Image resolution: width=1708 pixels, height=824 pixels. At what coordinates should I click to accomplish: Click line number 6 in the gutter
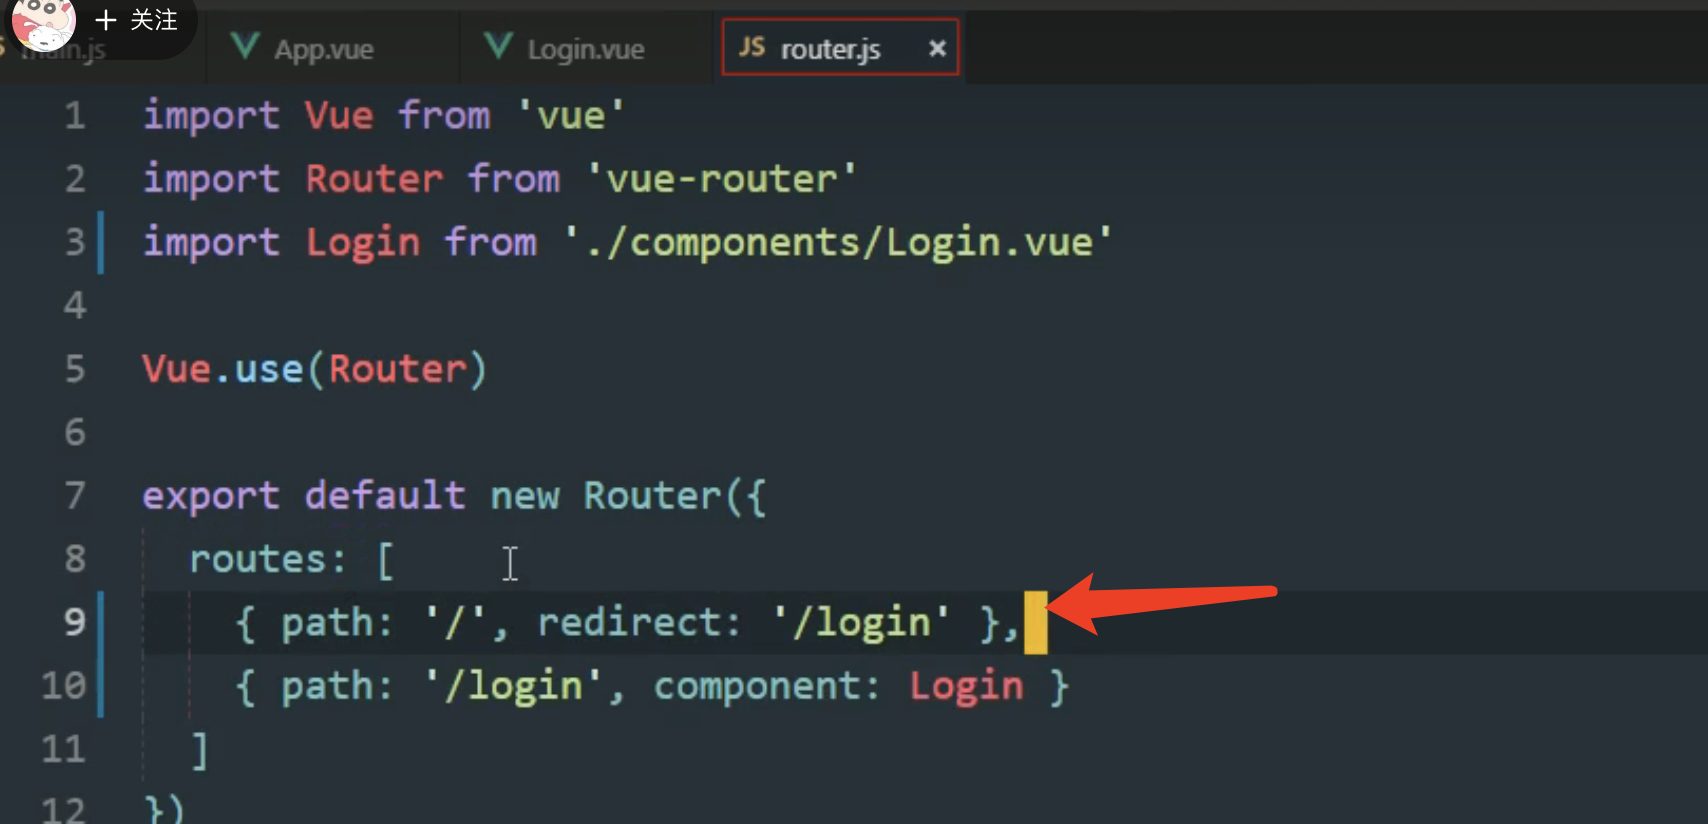75,432
